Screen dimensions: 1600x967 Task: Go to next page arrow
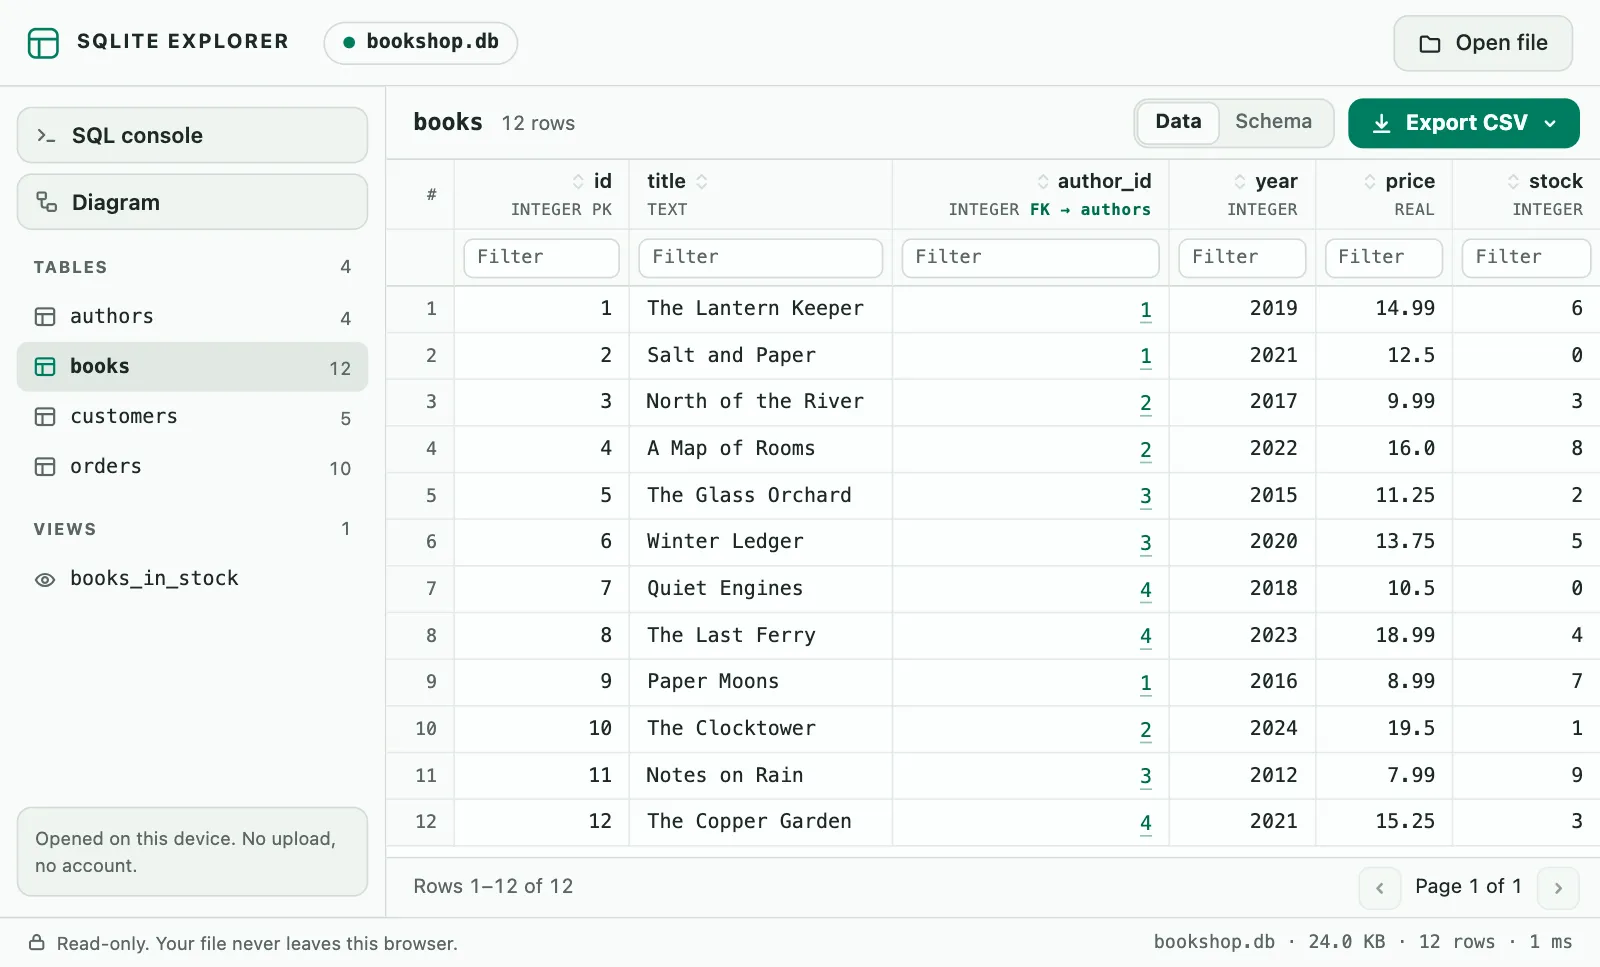pos(1558,888)
